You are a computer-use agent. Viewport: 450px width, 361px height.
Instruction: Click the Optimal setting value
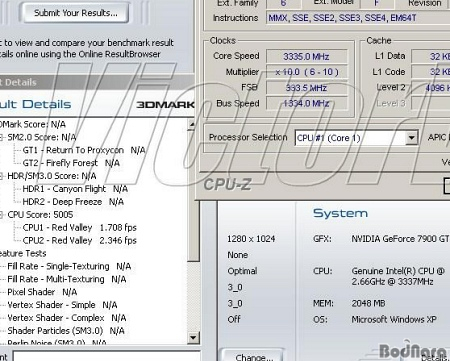click(242, 271)
